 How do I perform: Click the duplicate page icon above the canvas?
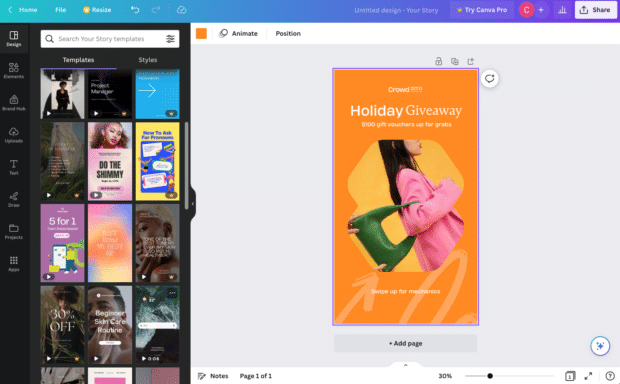[x=455, y=61]
